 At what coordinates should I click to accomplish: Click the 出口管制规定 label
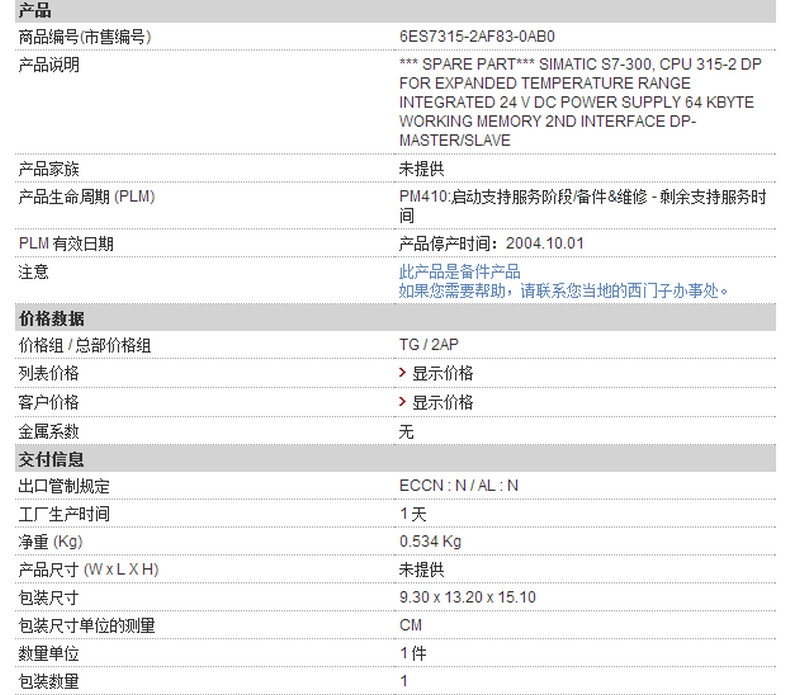64,486
